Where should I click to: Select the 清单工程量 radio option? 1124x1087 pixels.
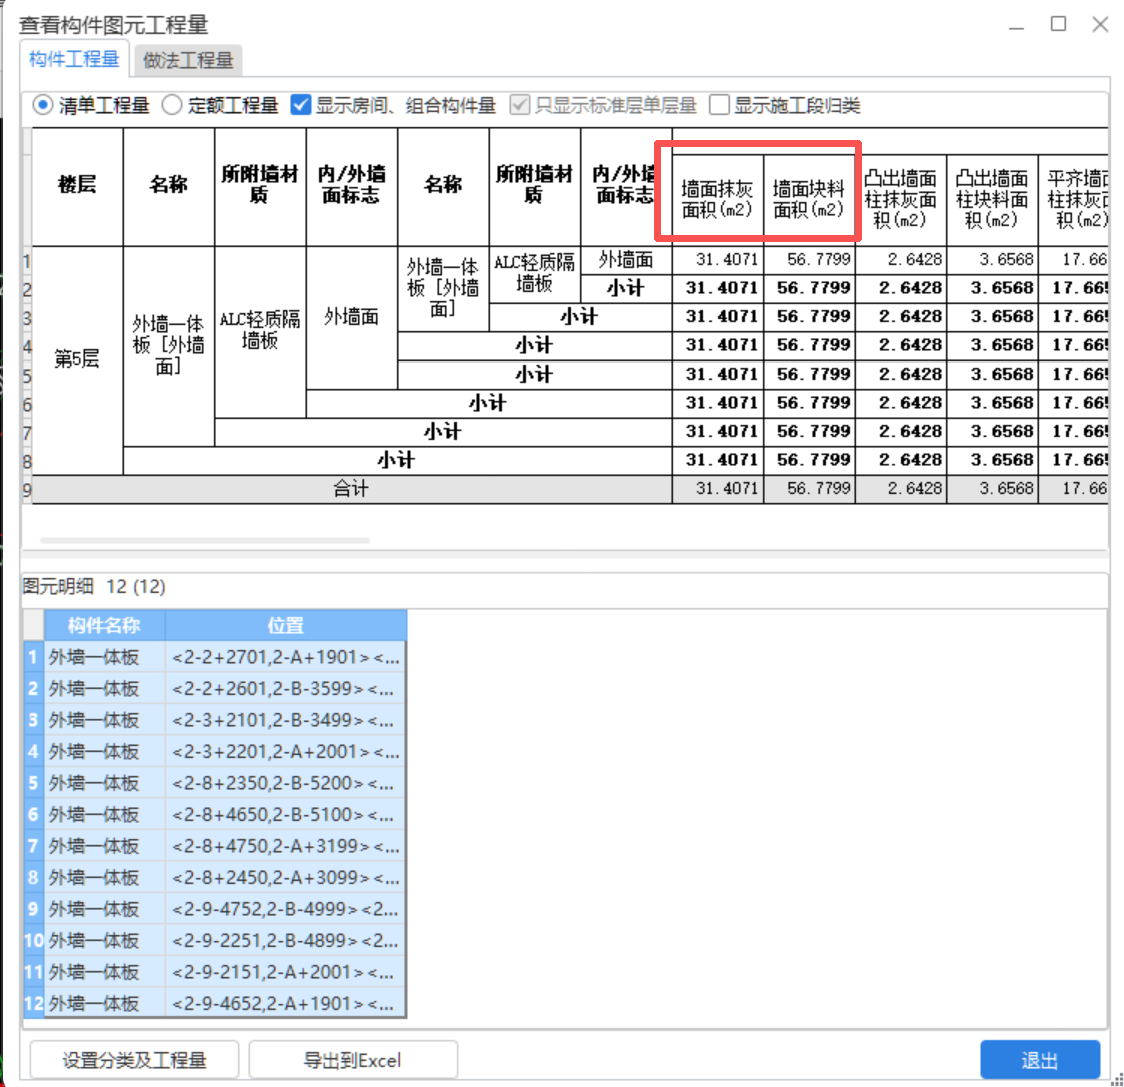pyautogui.click(x=43, y=104)
